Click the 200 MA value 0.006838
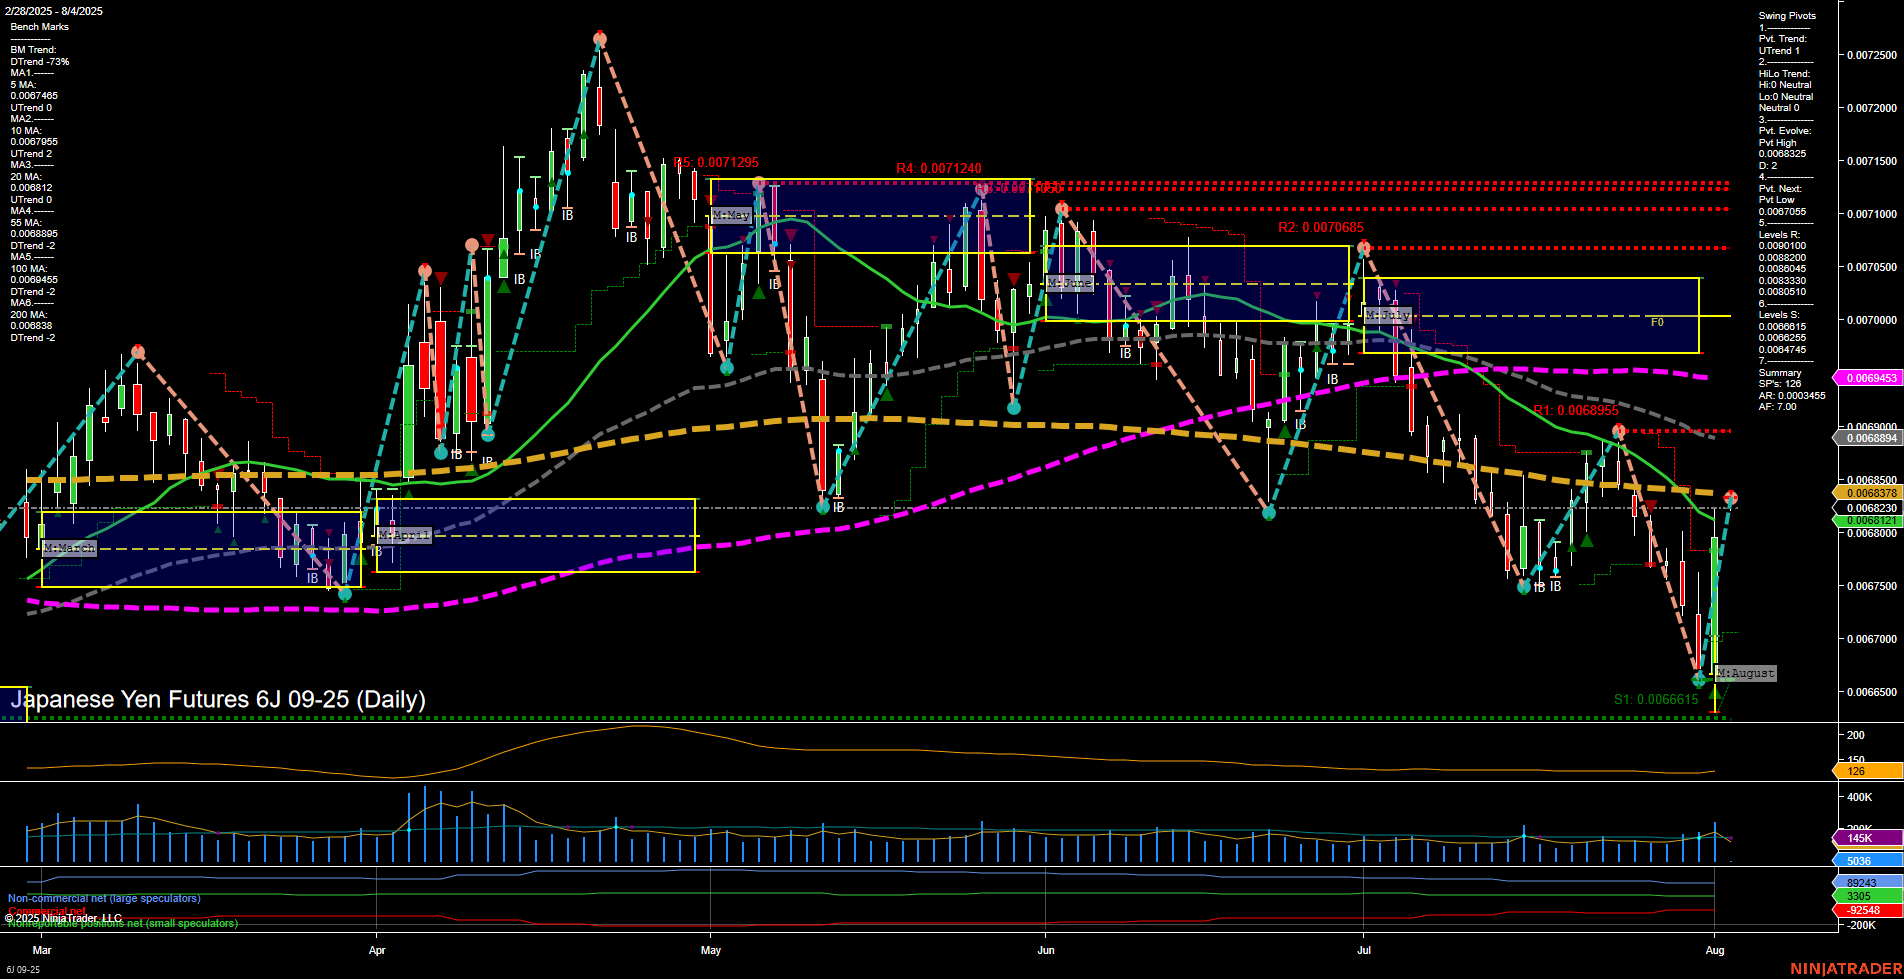This screenshot has width=1904, height=979. [x=31, y=326]
